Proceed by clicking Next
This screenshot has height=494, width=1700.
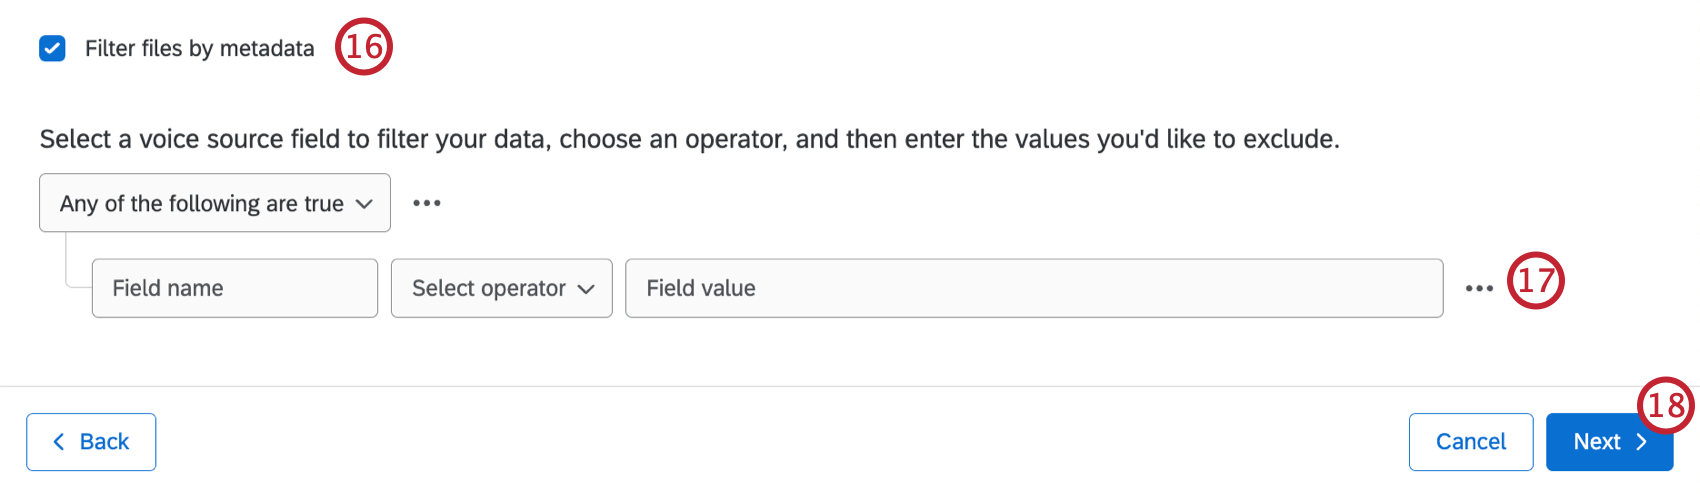click(x=1596, y=442)
